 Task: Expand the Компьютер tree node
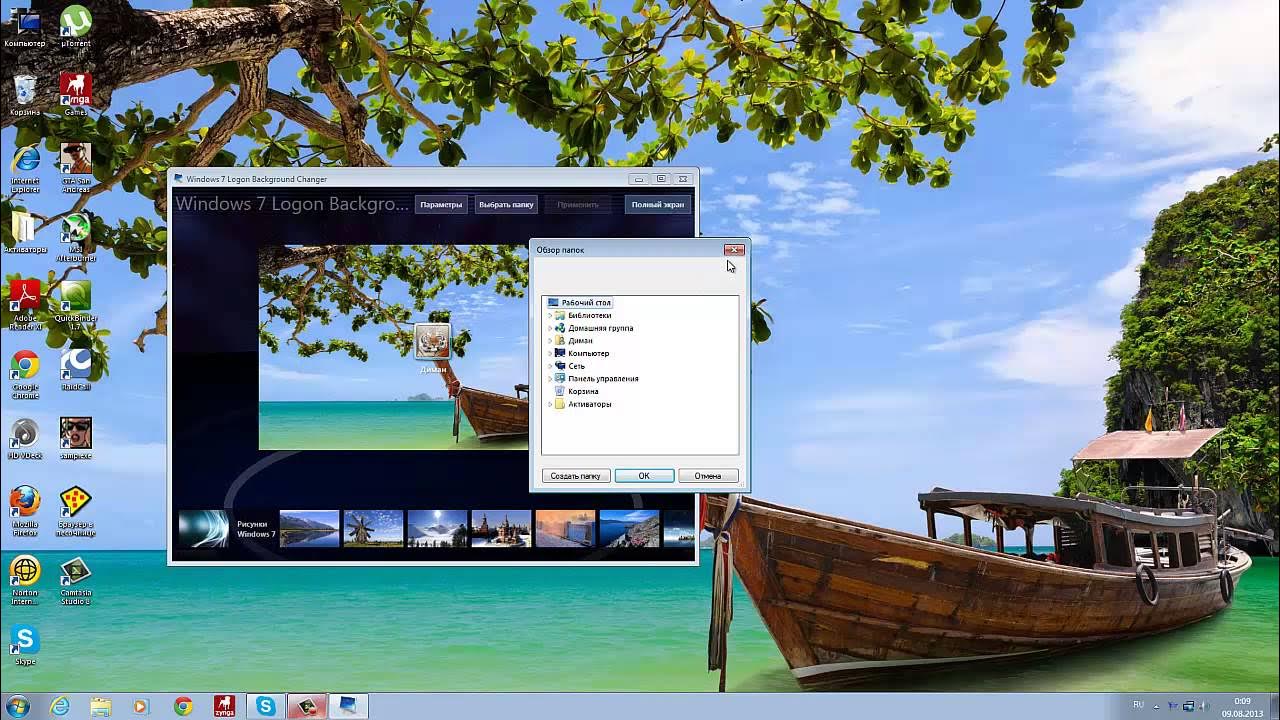coord(550,354)
